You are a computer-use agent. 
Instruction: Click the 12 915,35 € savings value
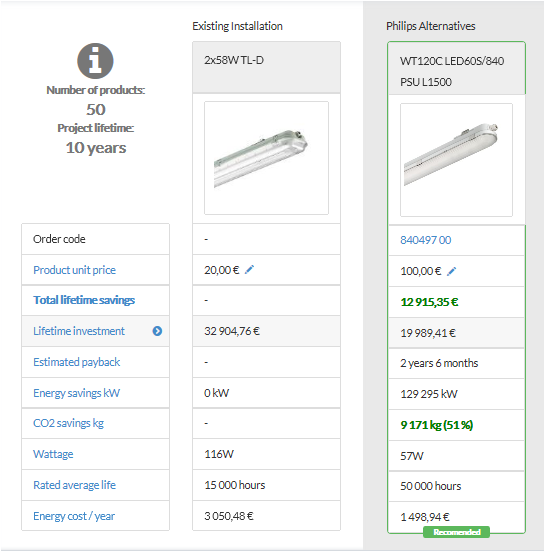429,302
